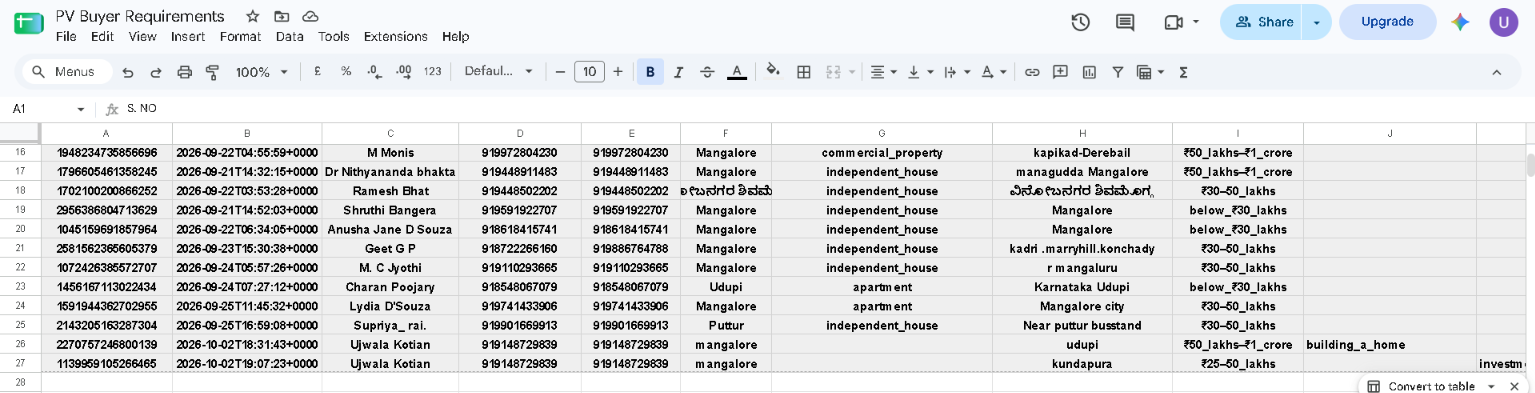Format as percent using % icon
1535x393 pixels.
click(x=346, y=72)
